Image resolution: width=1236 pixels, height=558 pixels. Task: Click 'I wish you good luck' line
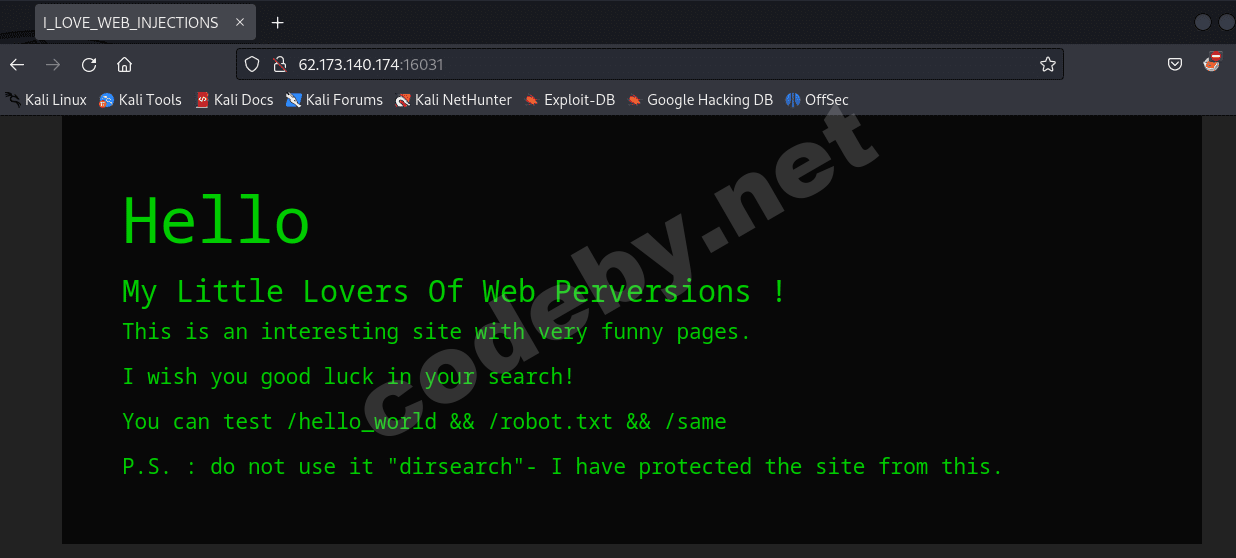click(x=348, y=377)
